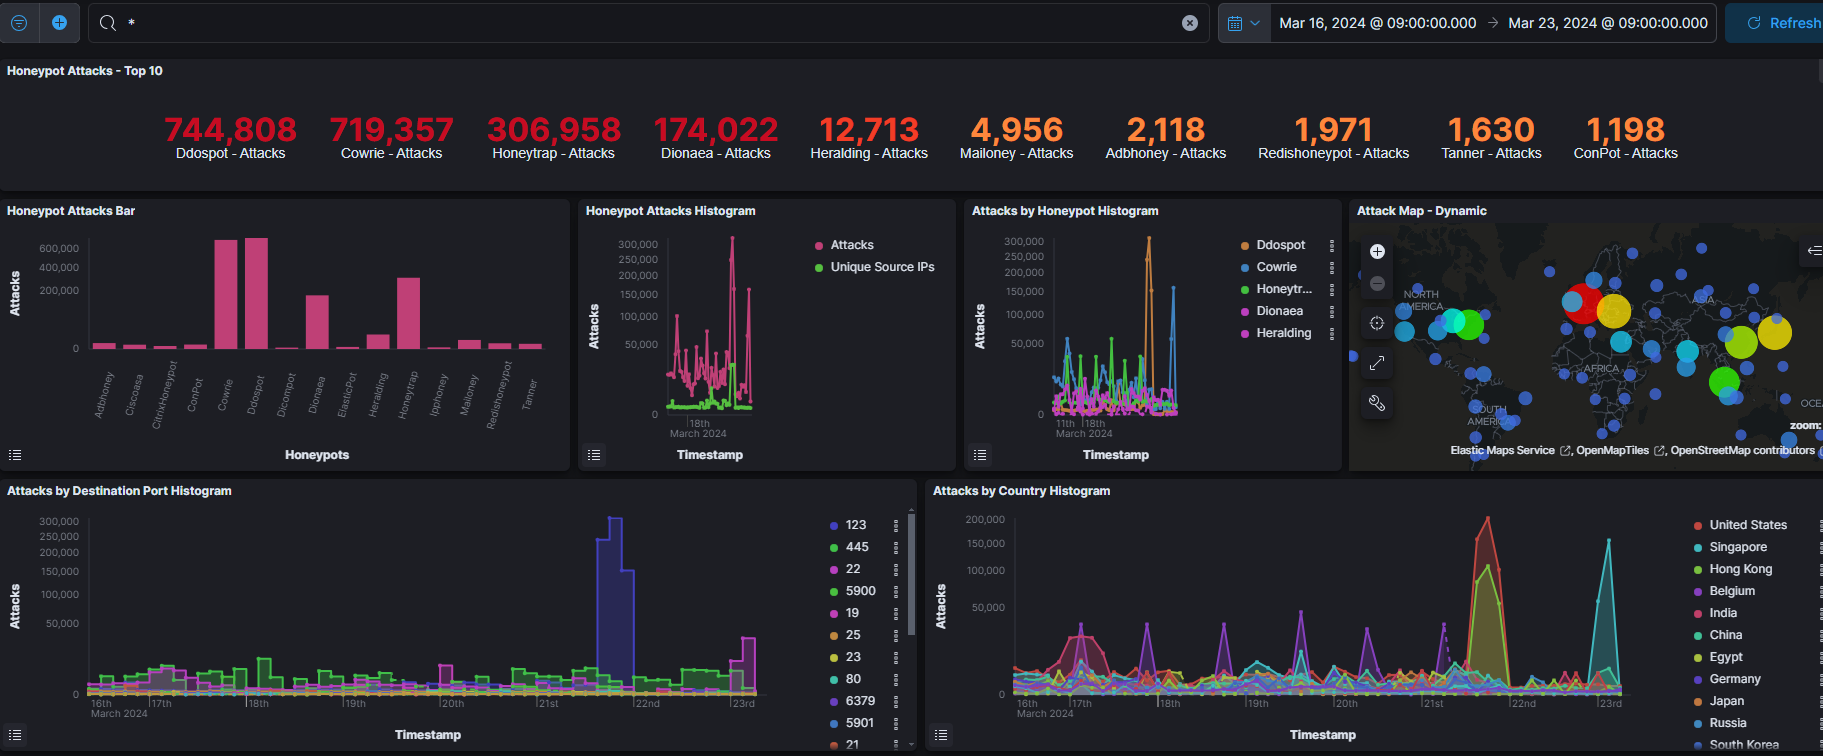Toggle legend on Attacks by Country Histogram
The image size is (1823, 756).
(941, 735)
